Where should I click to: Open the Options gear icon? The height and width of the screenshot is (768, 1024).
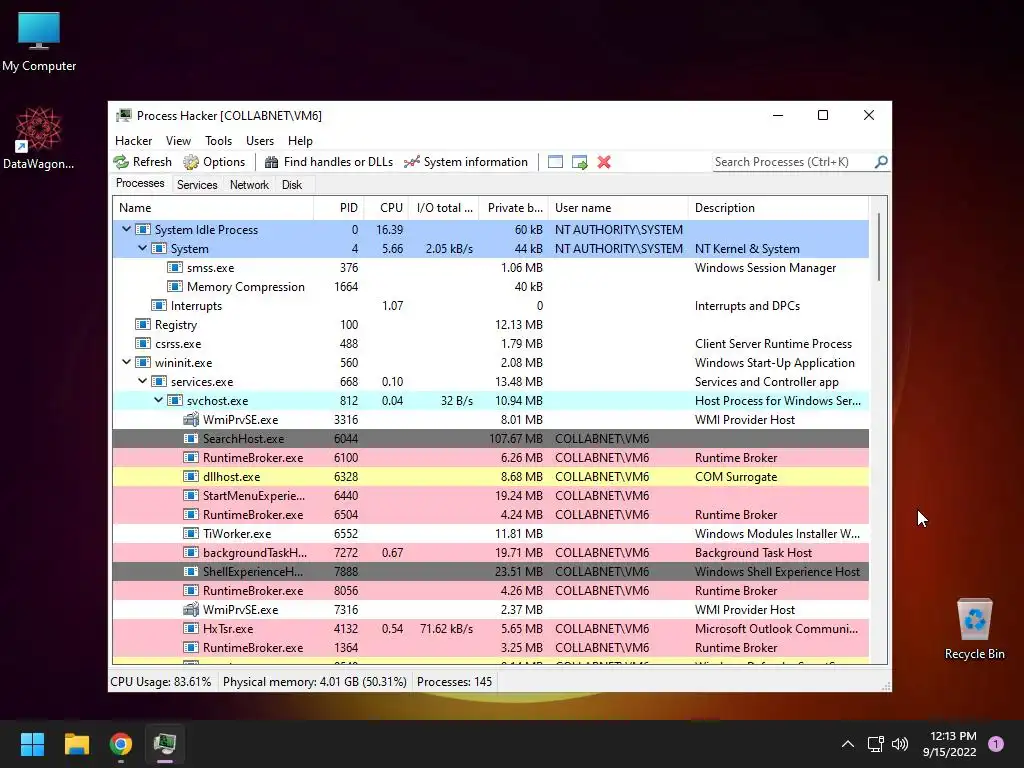(x=191, y=162)
